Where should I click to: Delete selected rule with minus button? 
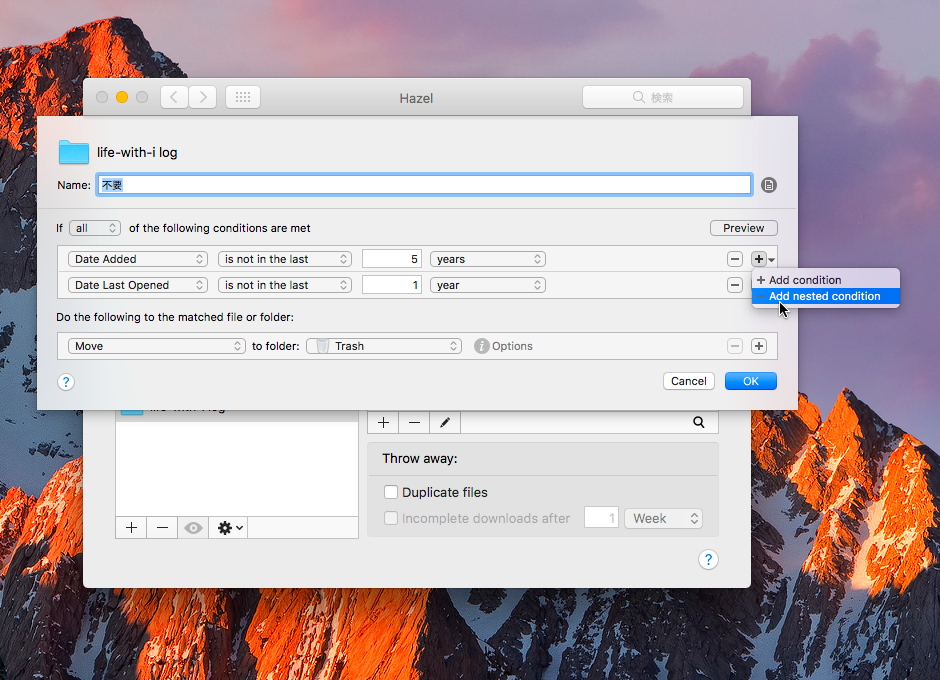(414, 422)
